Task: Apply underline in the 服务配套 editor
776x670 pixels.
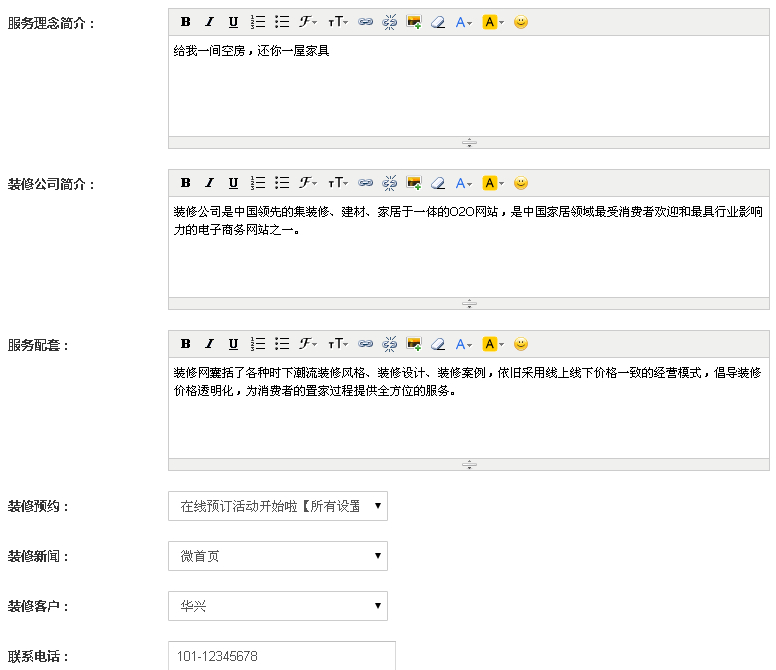Action: (x=233, y=344)
